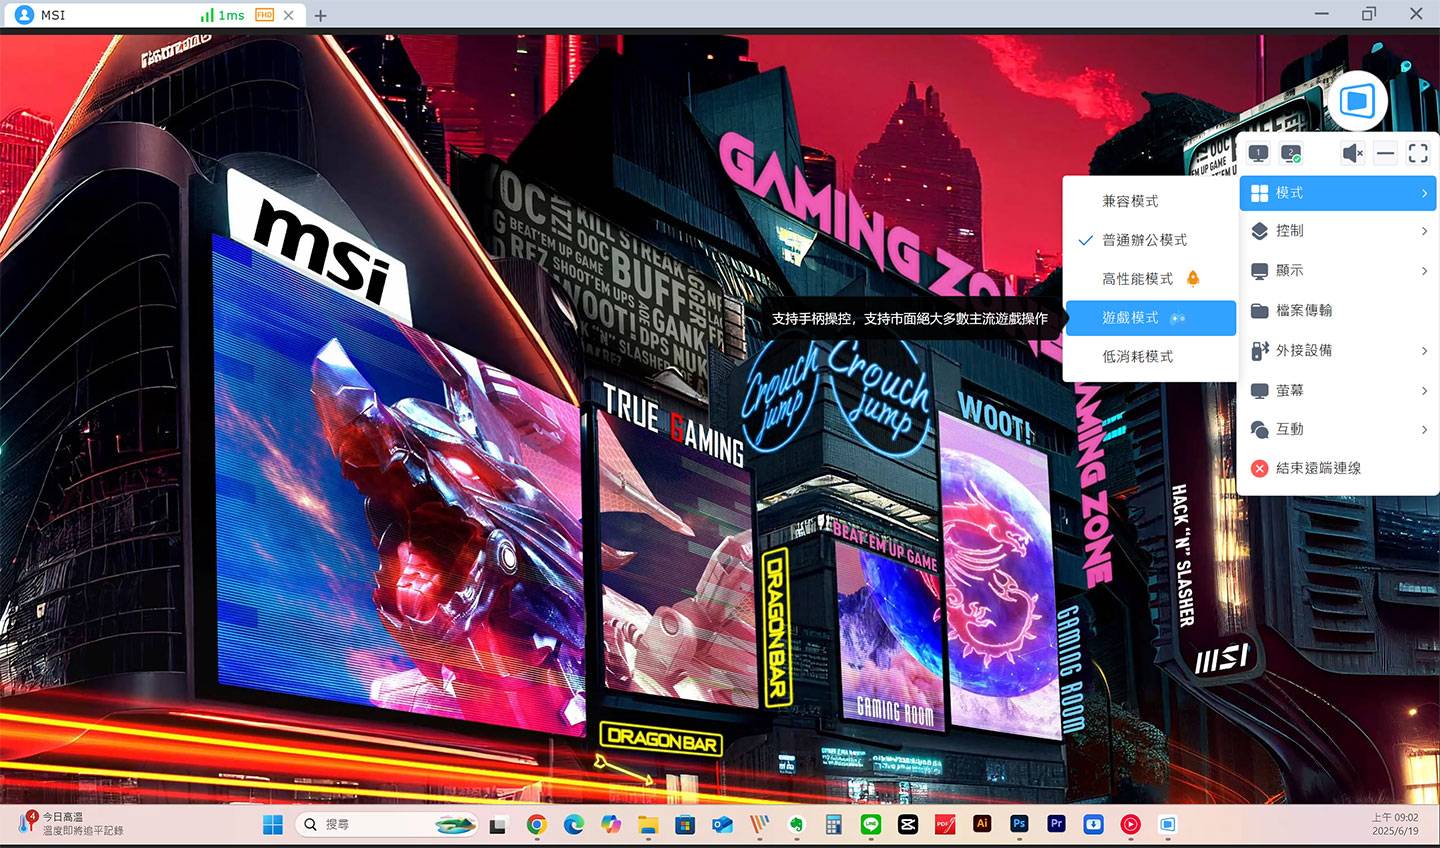Click the FHD resolution badge

click(x=264, y=15)
